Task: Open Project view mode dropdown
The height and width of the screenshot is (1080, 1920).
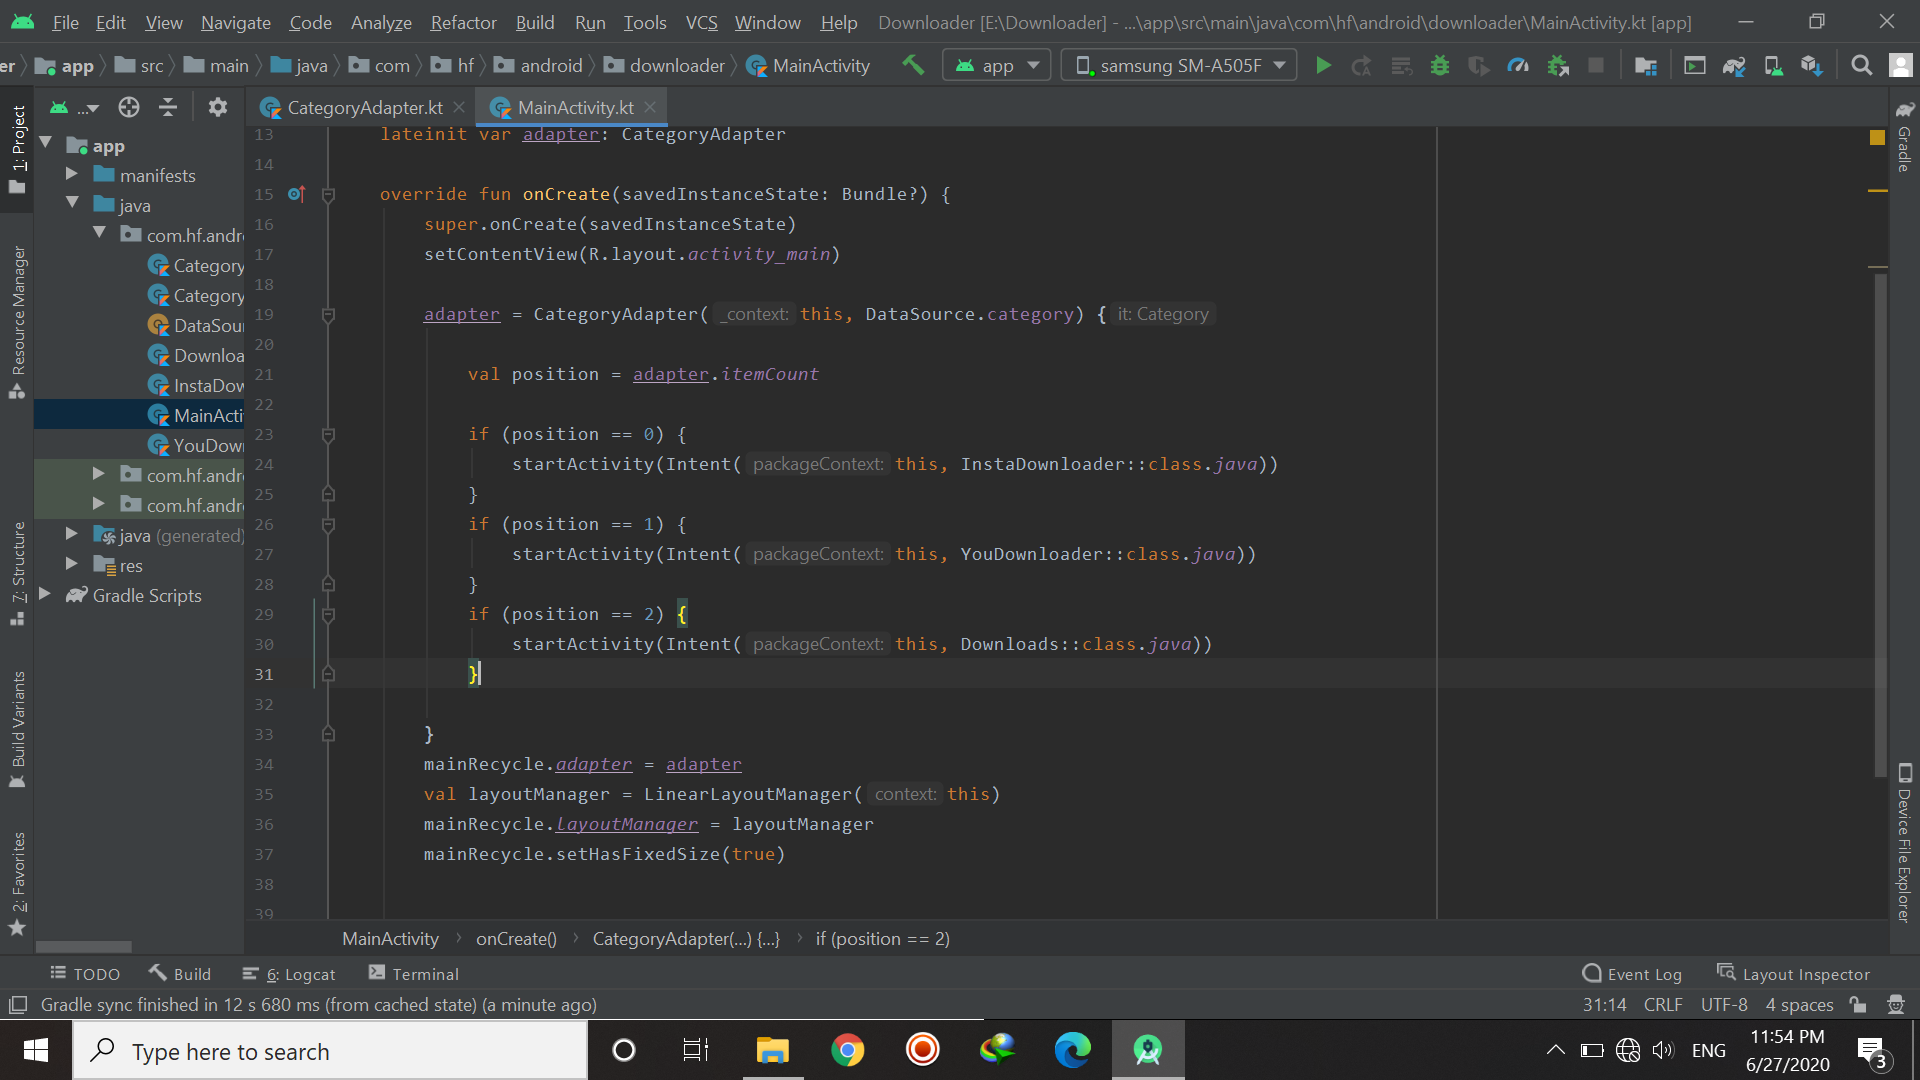Action: 75,107
